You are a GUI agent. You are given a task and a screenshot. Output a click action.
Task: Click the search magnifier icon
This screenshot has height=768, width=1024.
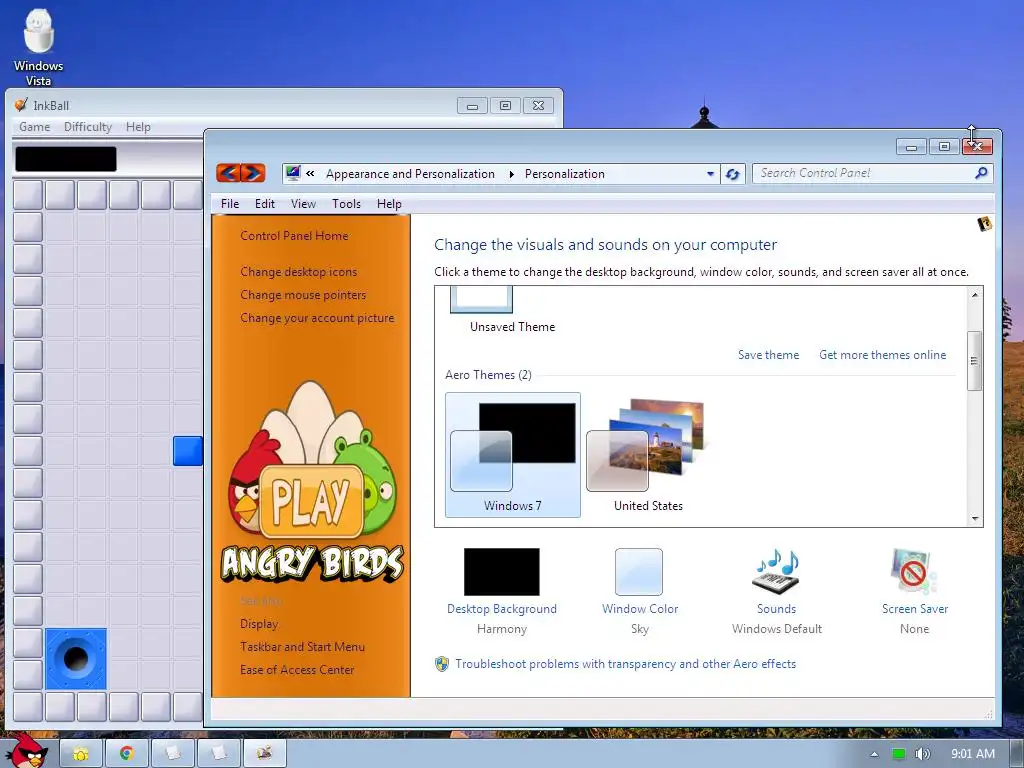point(981,173)
